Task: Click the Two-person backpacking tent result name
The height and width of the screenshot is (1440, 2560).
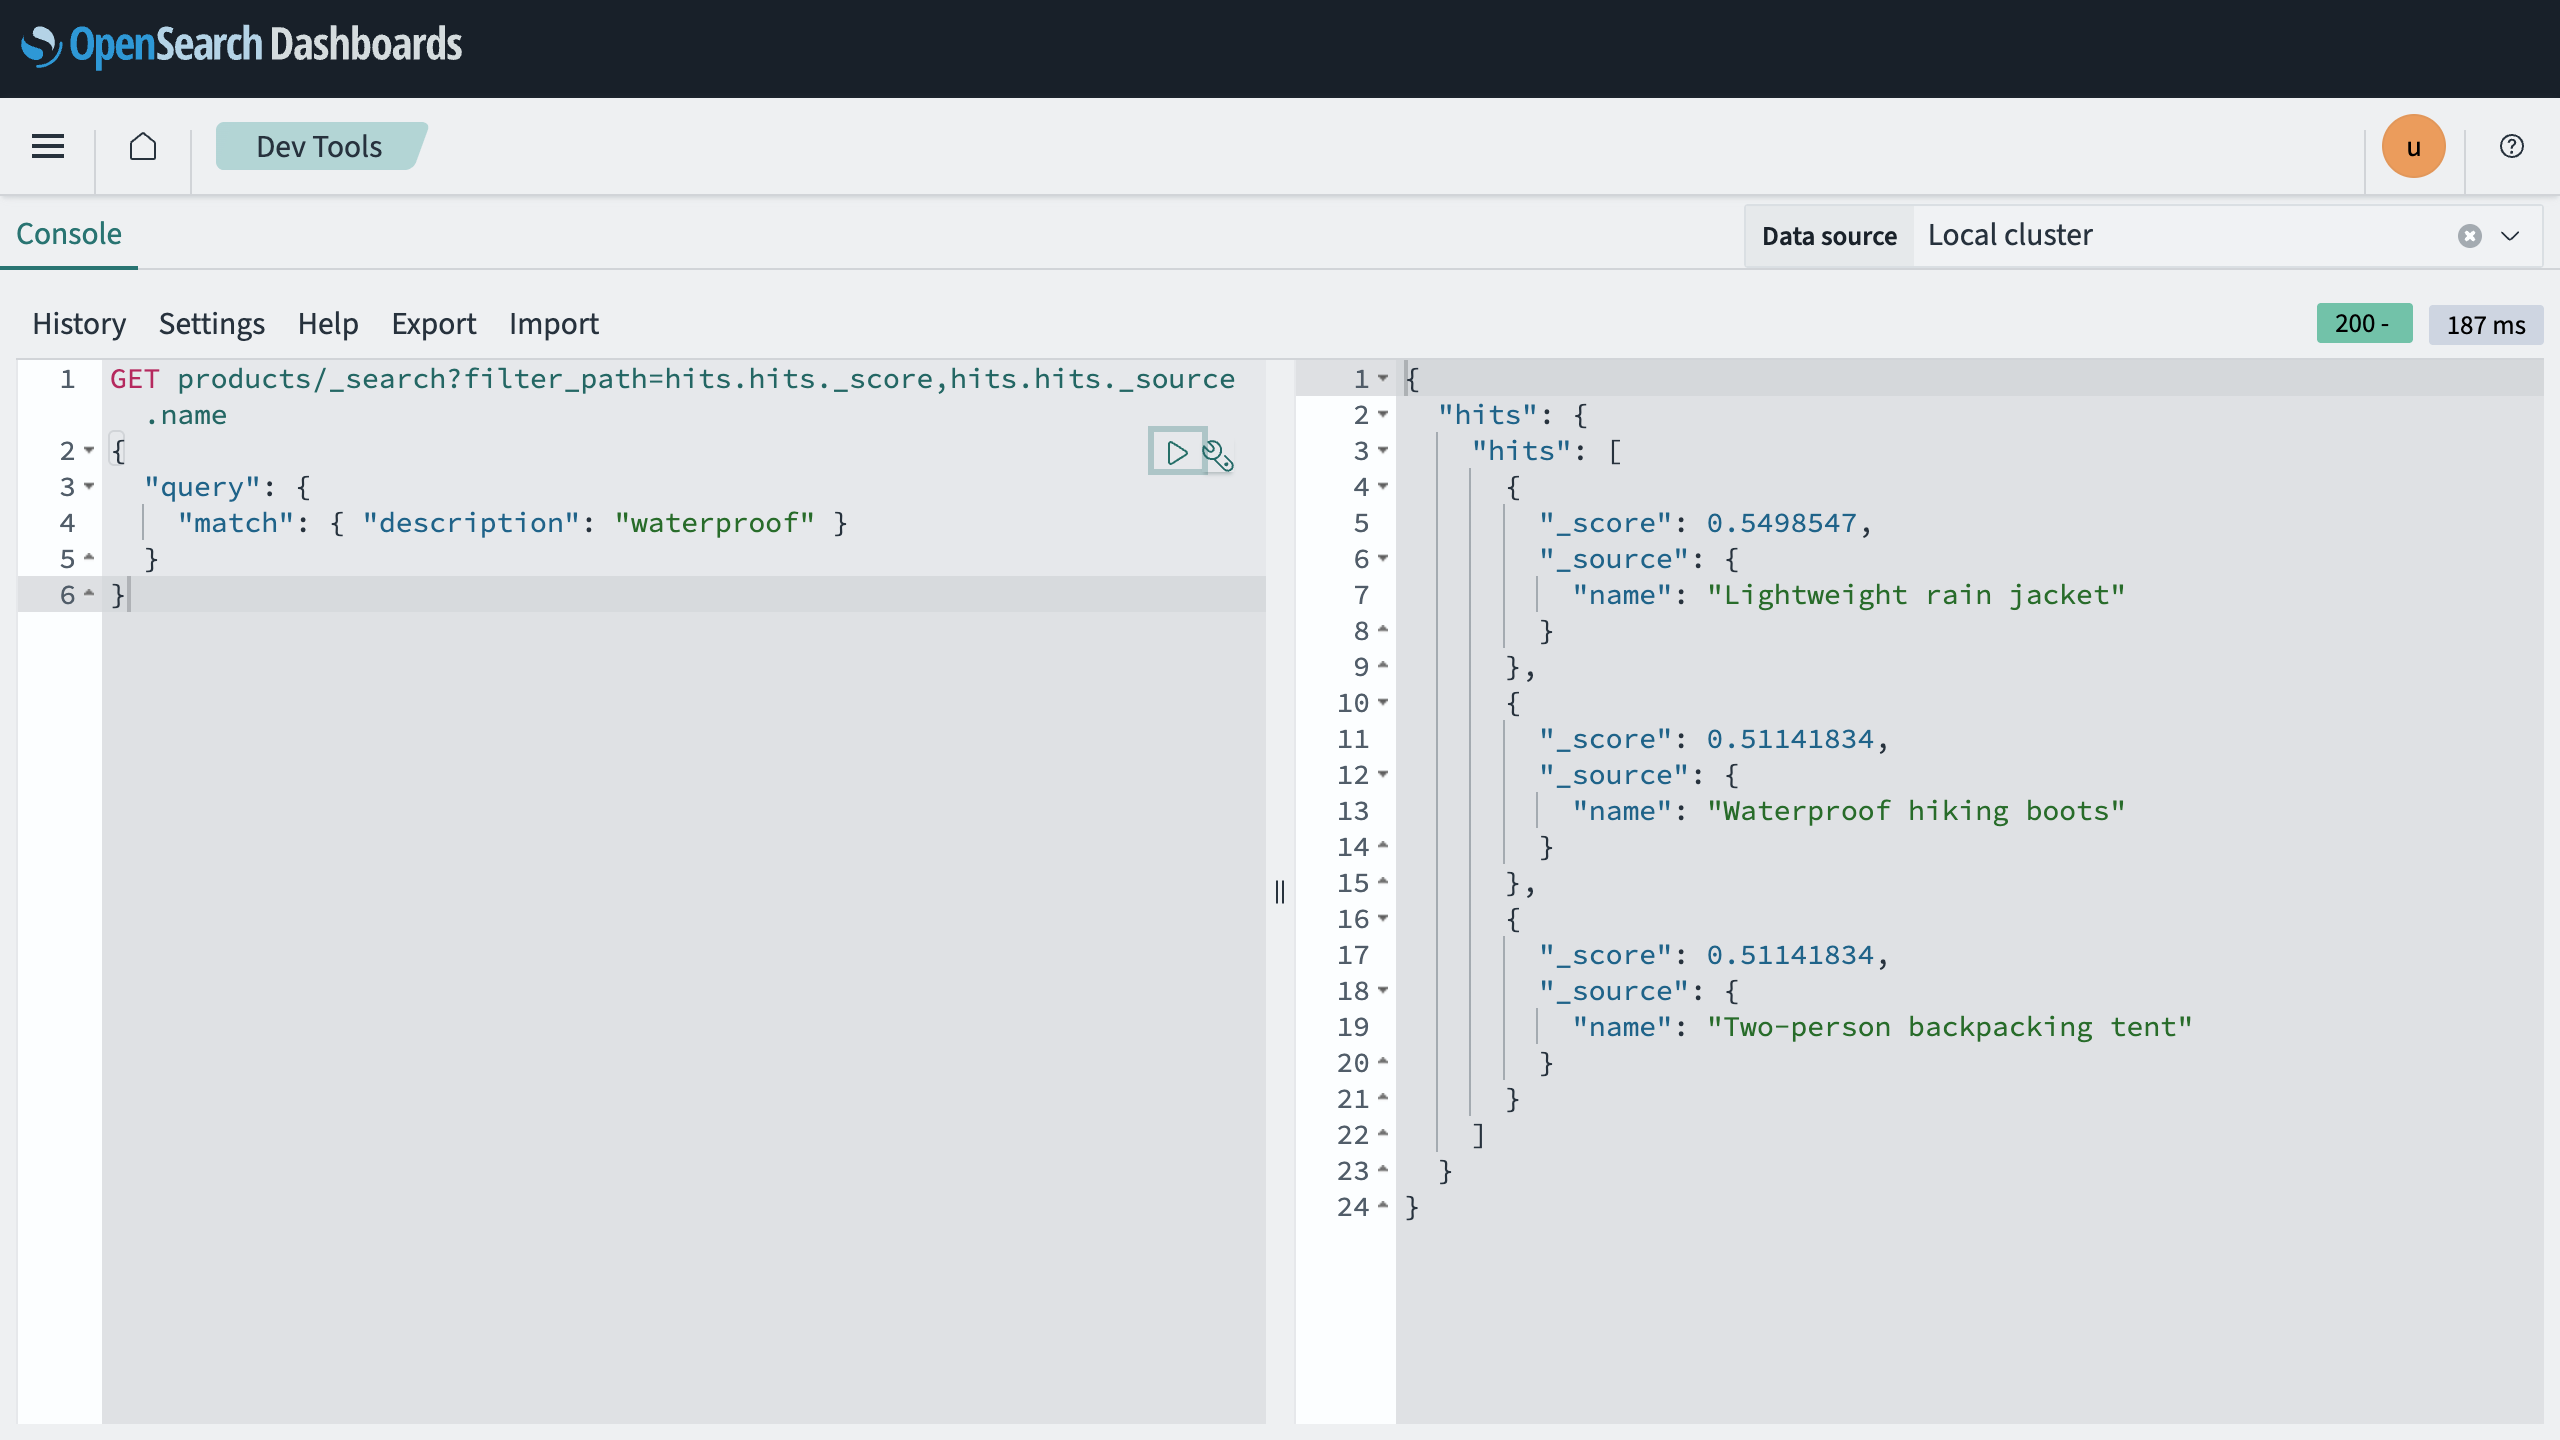Action: (x=1950, y=1027)
